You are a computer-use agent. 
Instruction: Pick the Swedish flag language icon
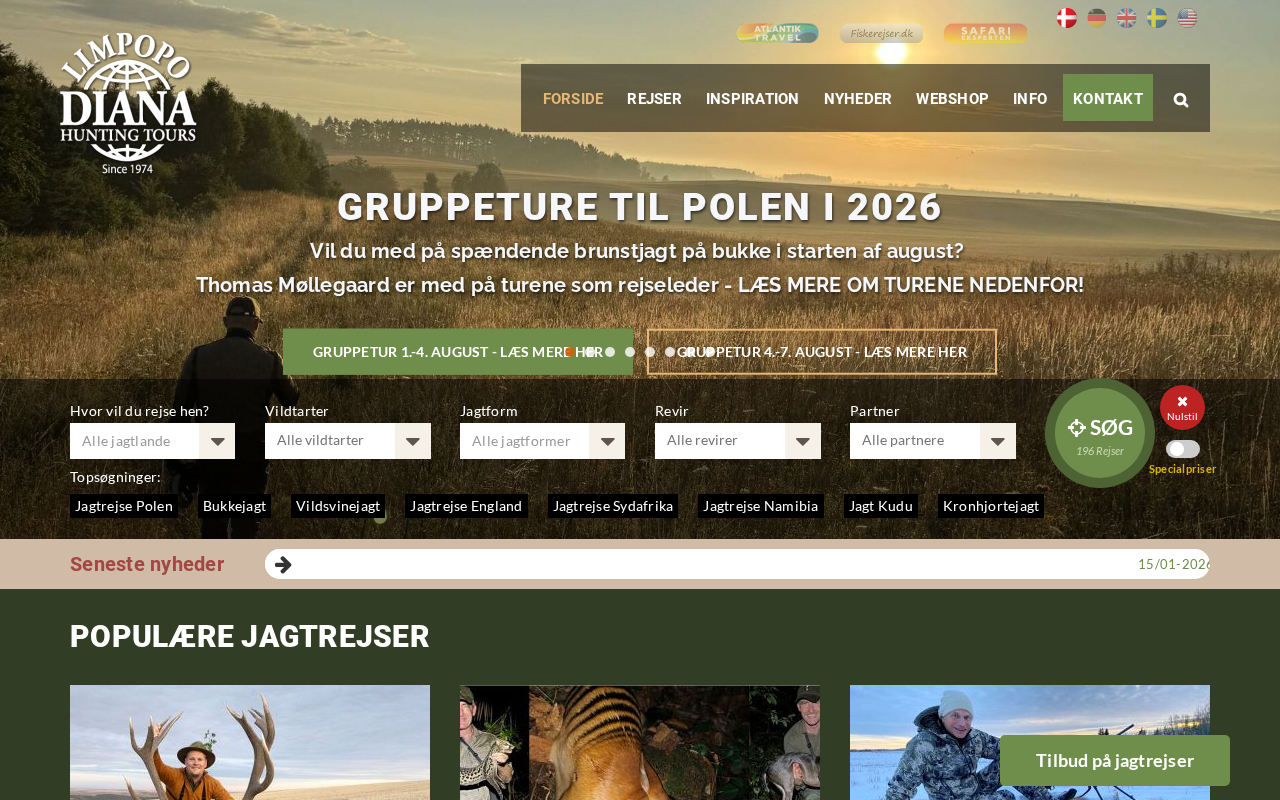(1157, 18)
